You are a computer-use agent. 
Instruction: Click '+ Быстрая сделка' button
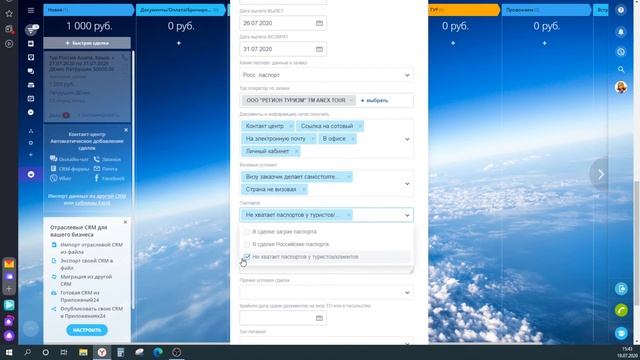tap(87, 43)
